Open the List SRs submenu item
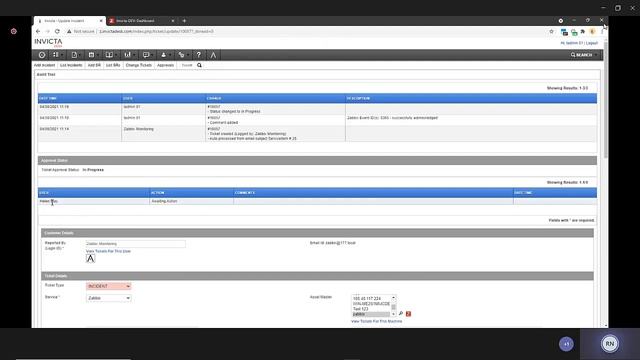The width and height of the screenshot is (640, 360). click(113, 65)
